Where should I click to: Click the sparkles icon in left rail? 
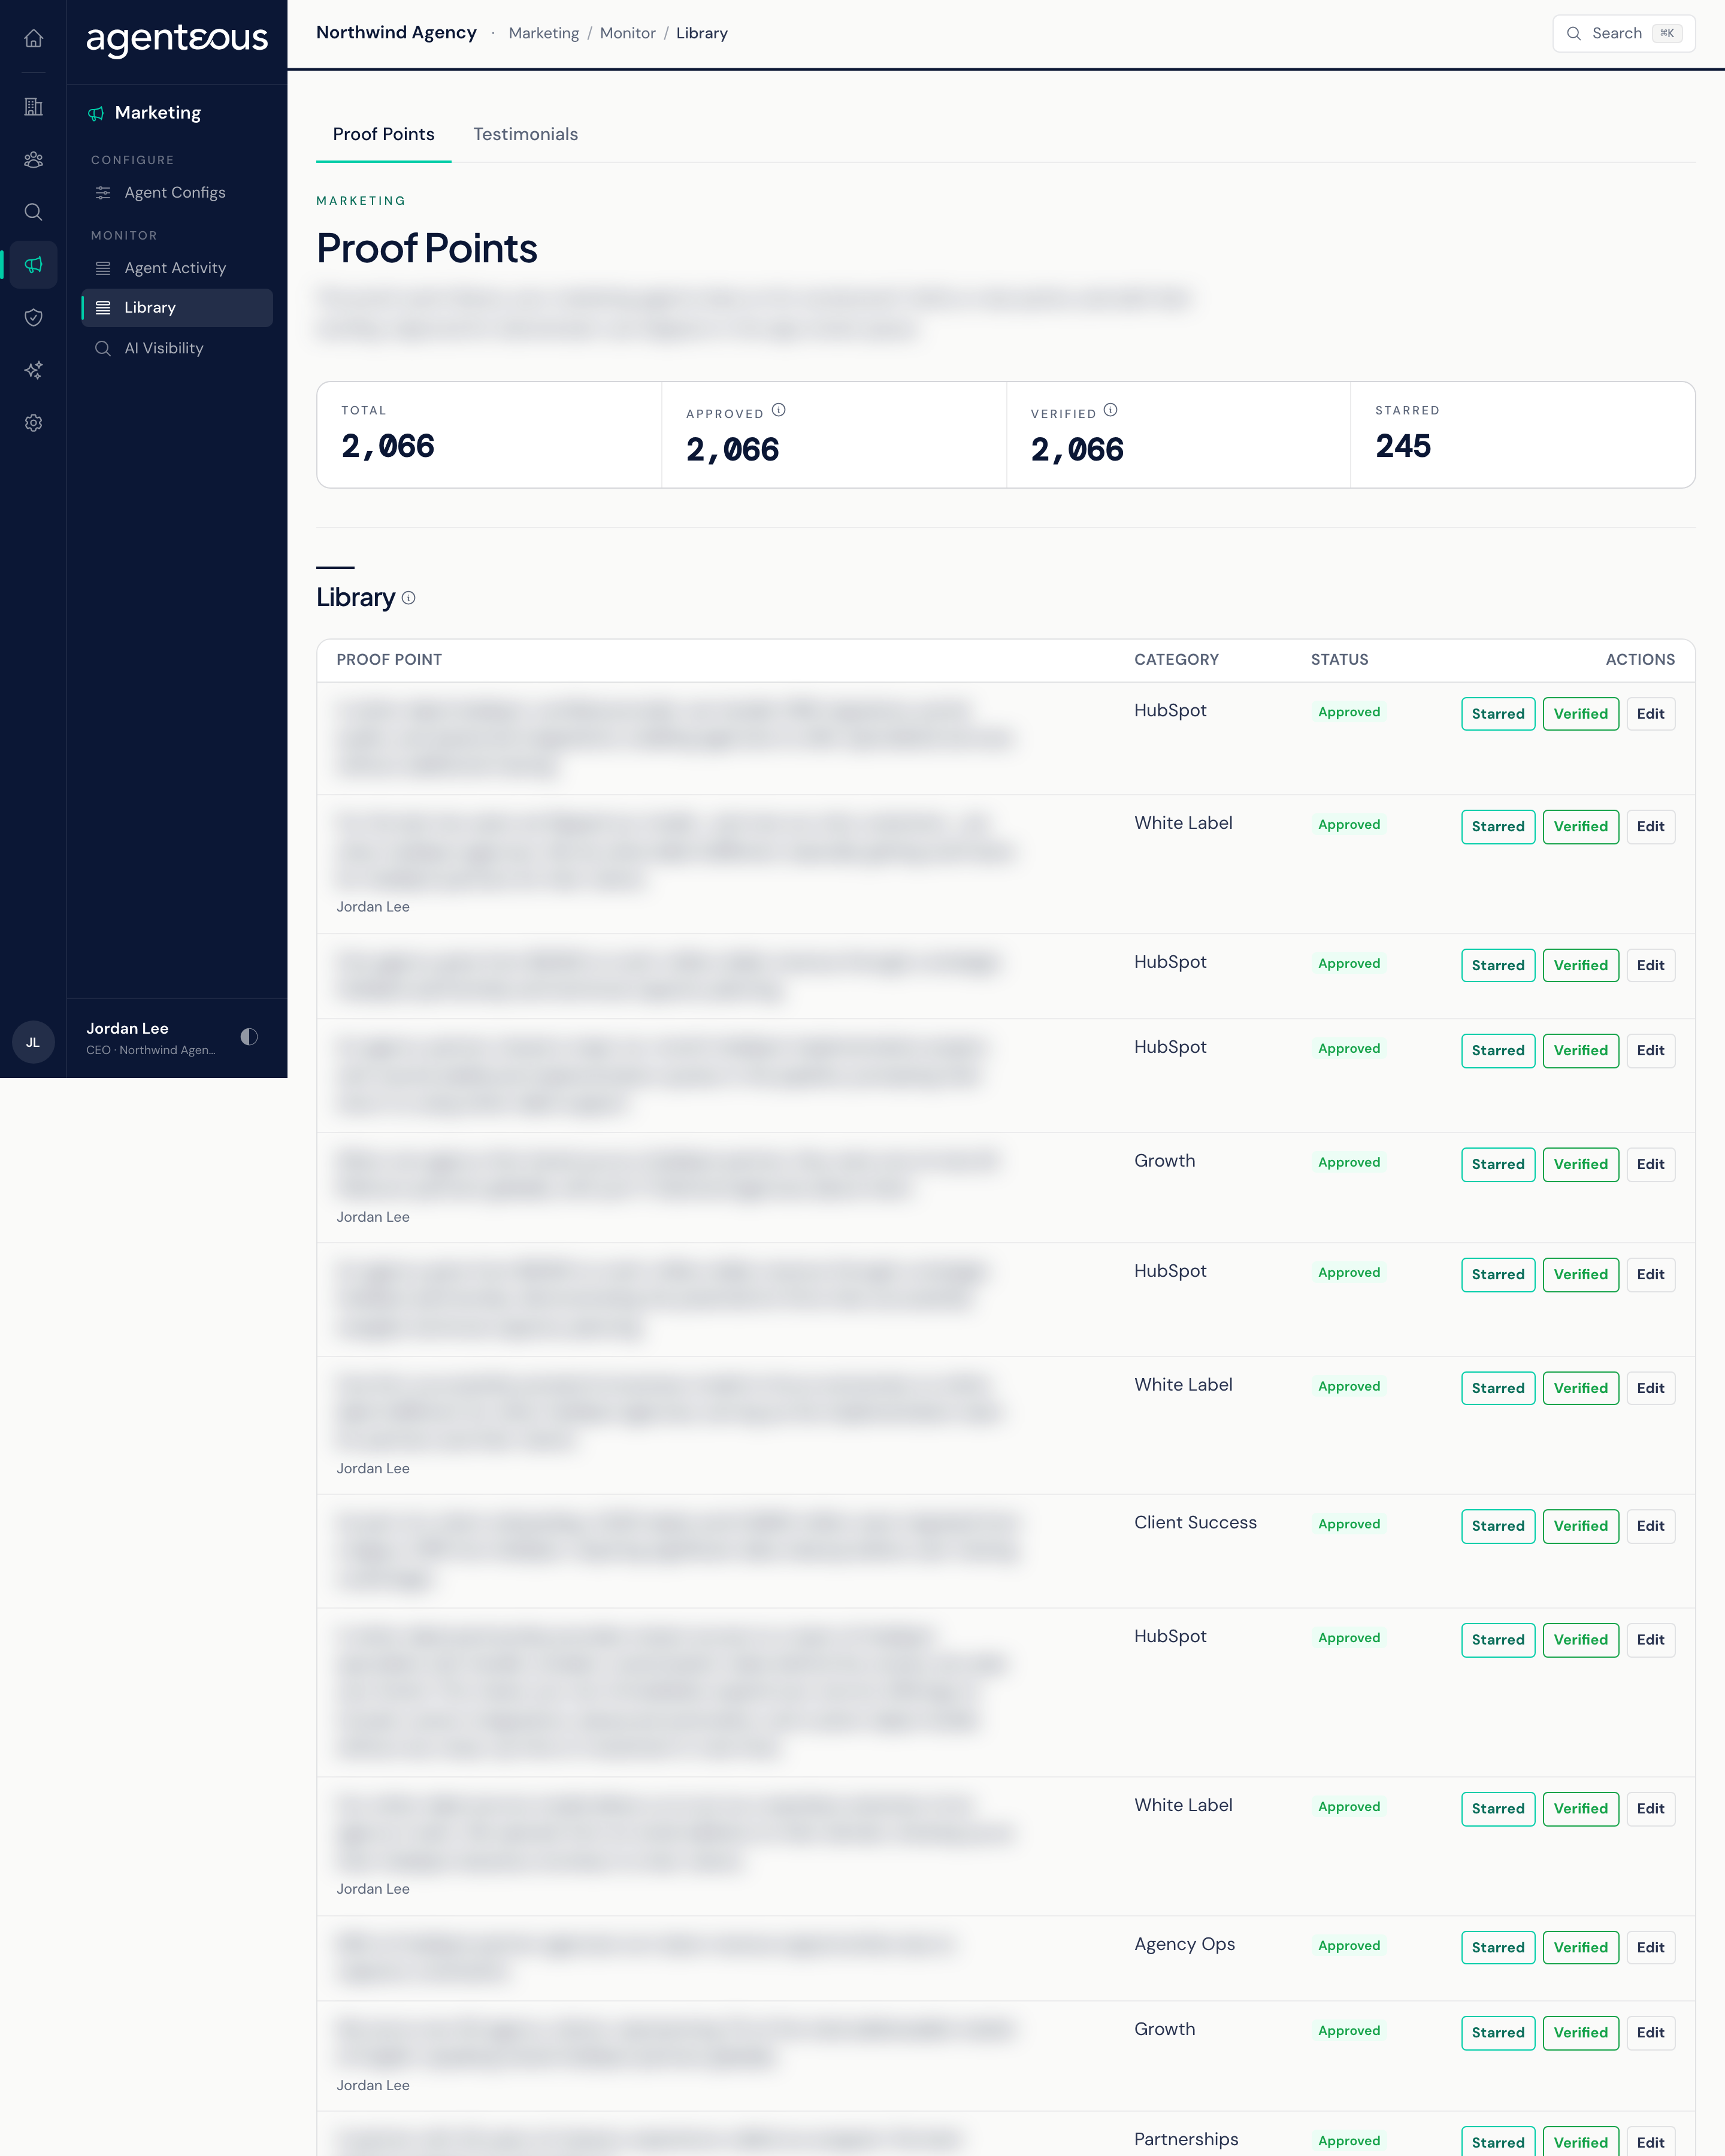(x=33, y=370)
